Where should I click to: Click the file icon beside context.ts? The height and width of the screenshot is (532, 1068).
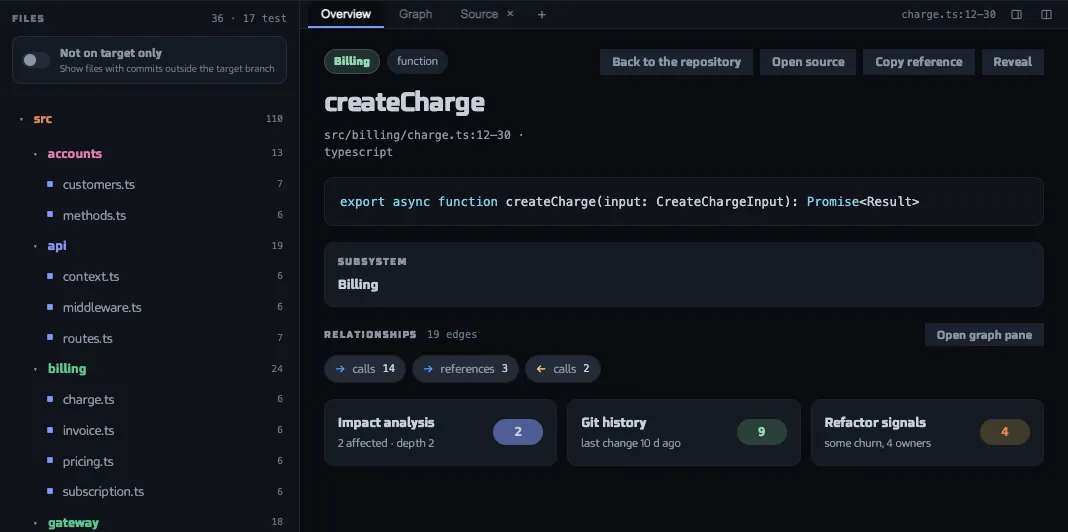click(x=50, y=276)
